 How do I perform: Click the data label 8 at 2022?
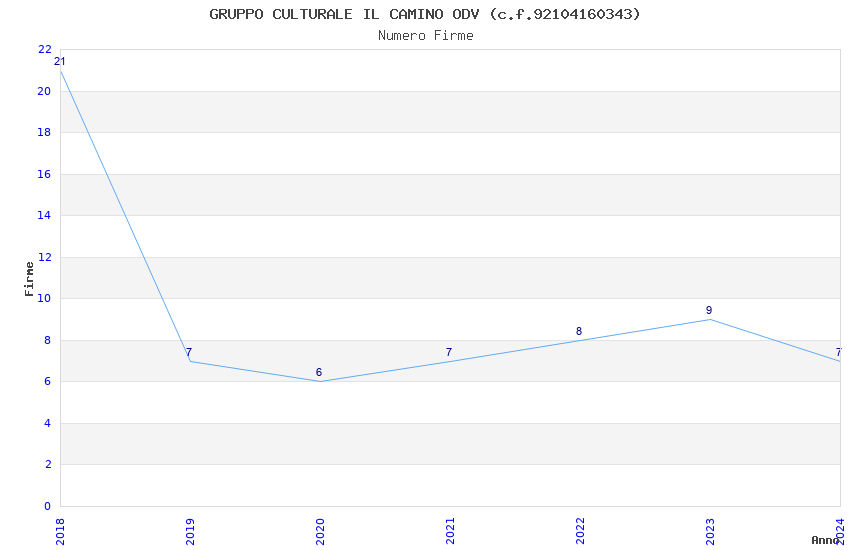point(579,331)
